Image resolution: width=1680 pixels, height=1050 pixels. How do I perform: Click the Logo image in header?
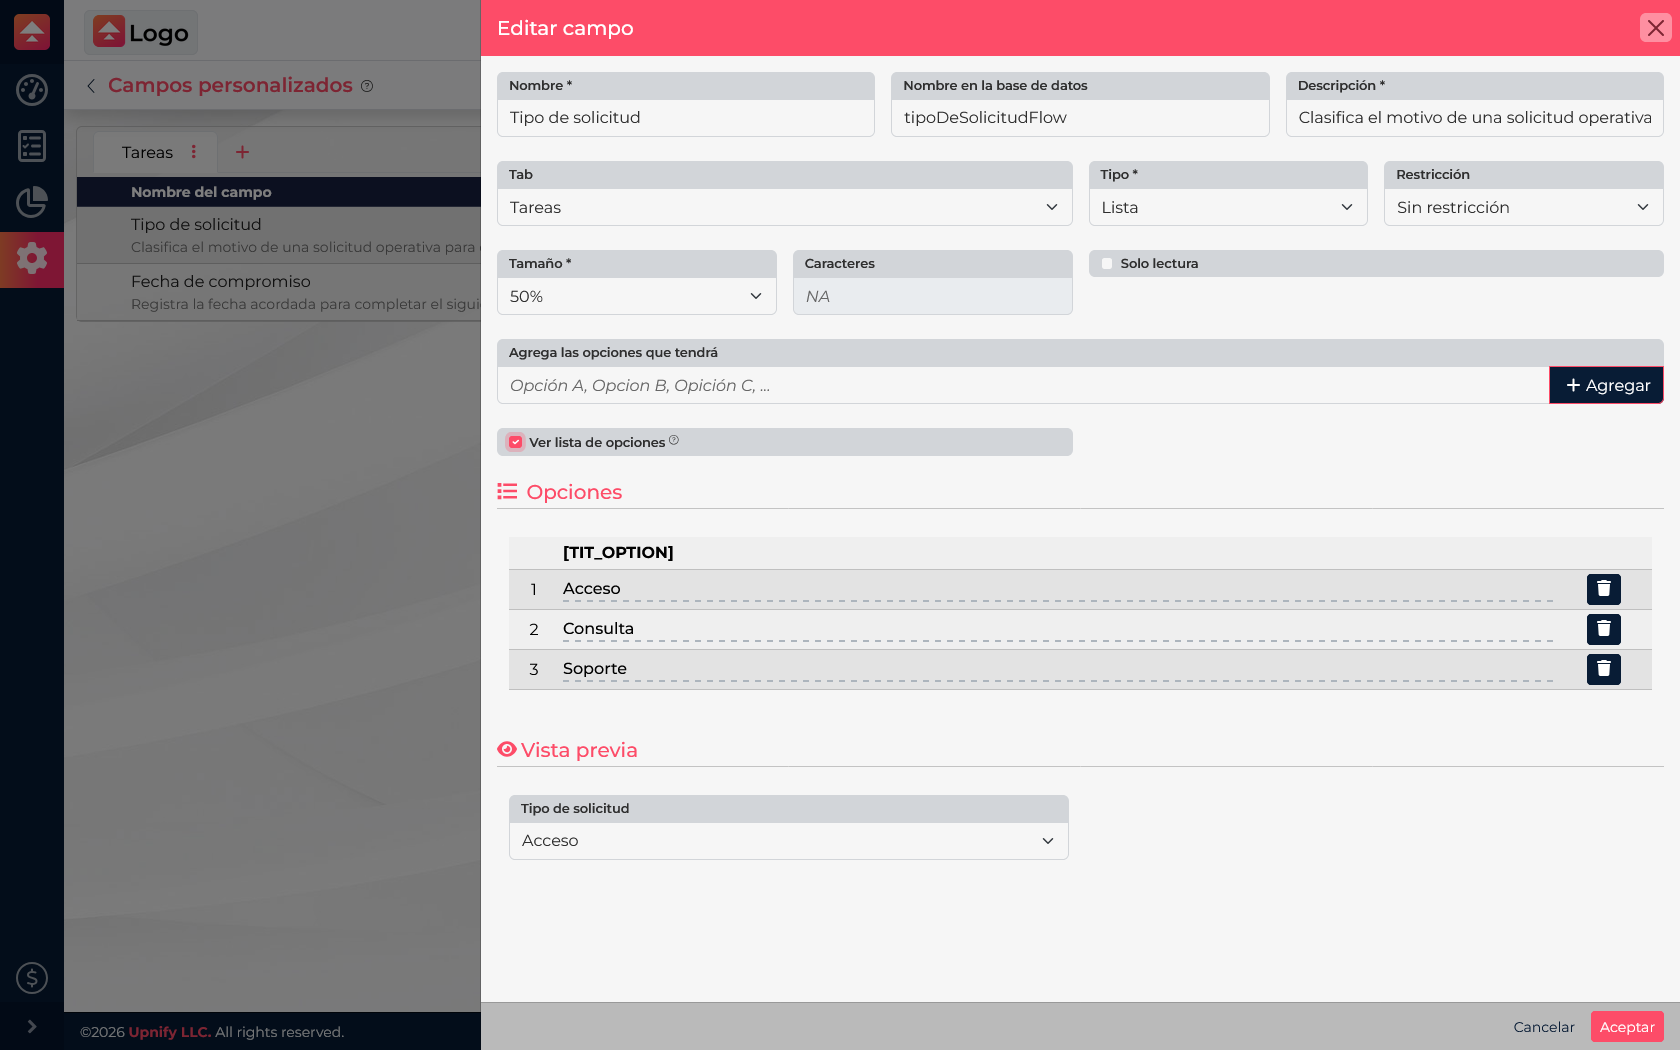click(x=141, y=32)
